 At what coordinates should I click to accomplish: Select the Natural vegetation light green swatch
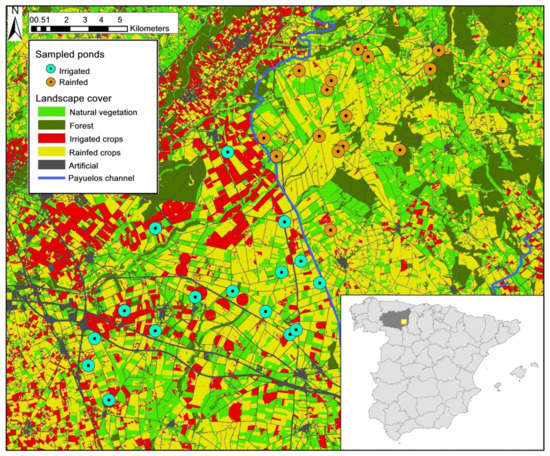coord(52,112)
